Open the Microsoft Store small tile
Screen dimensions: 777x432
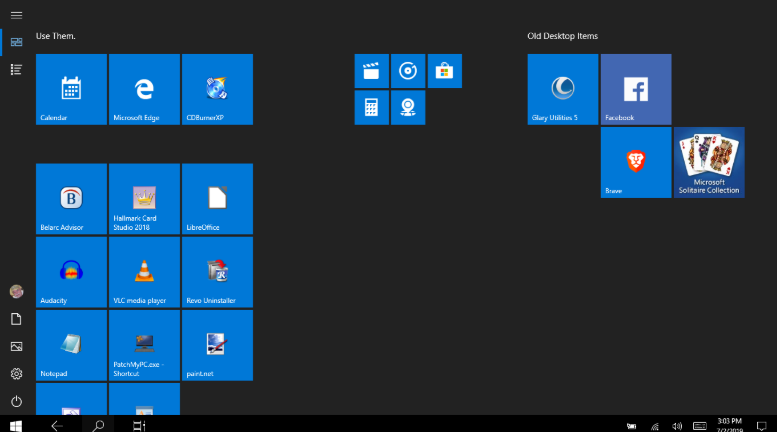pos(444,71)
